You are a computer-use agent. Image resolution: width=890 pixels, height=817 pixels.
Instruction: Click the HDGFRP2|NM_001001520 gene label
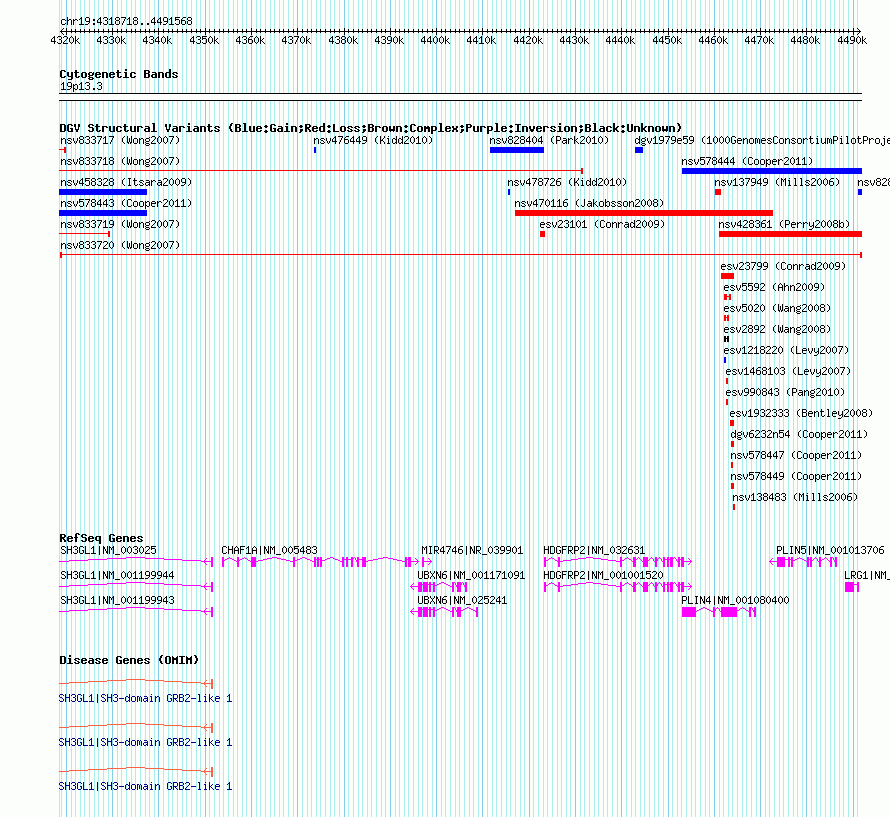point(603,575)
